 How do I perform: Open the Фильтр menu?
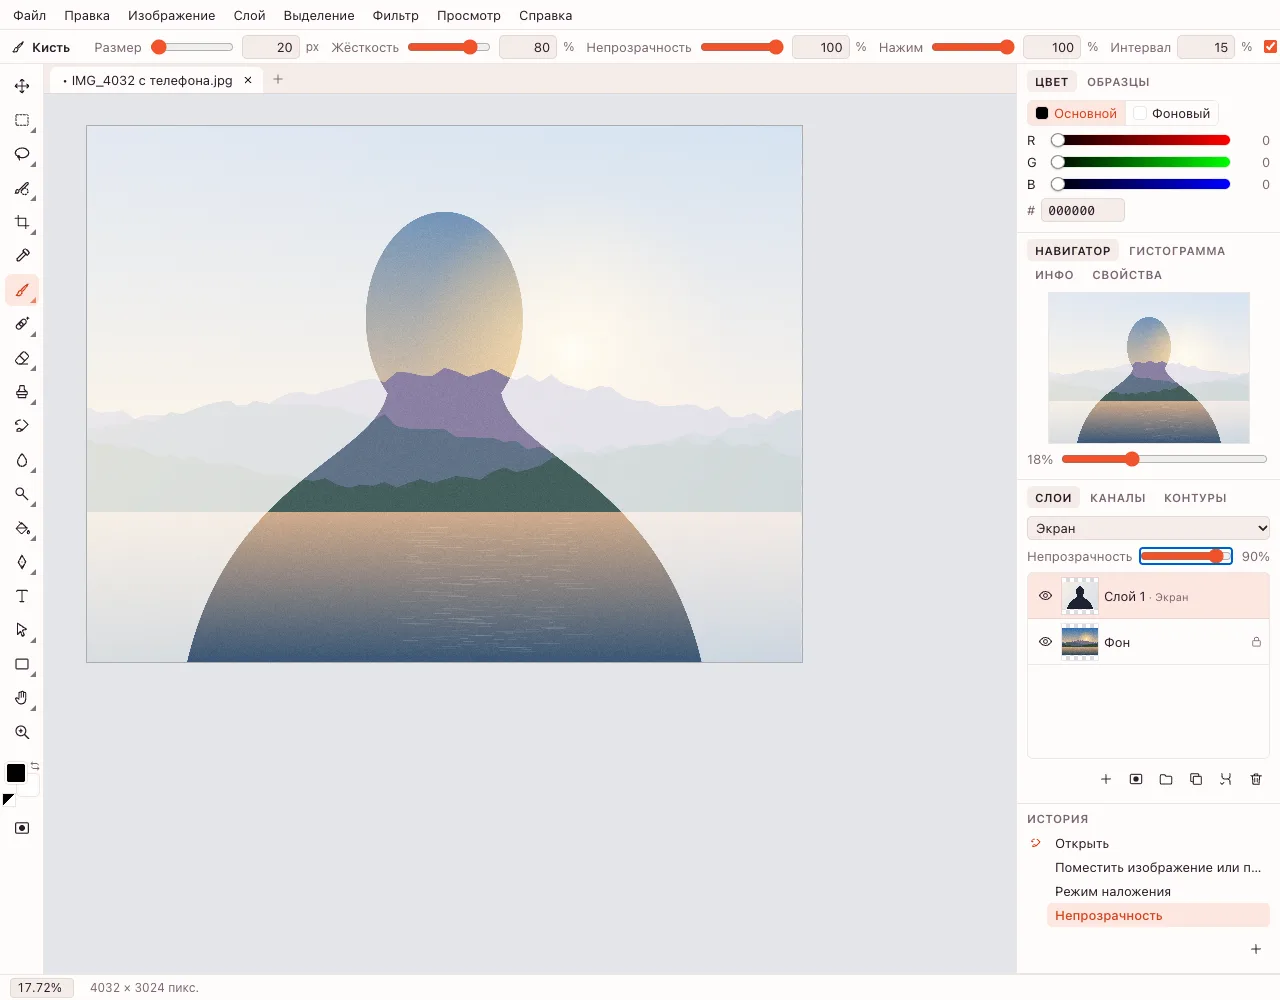[395, 15]
